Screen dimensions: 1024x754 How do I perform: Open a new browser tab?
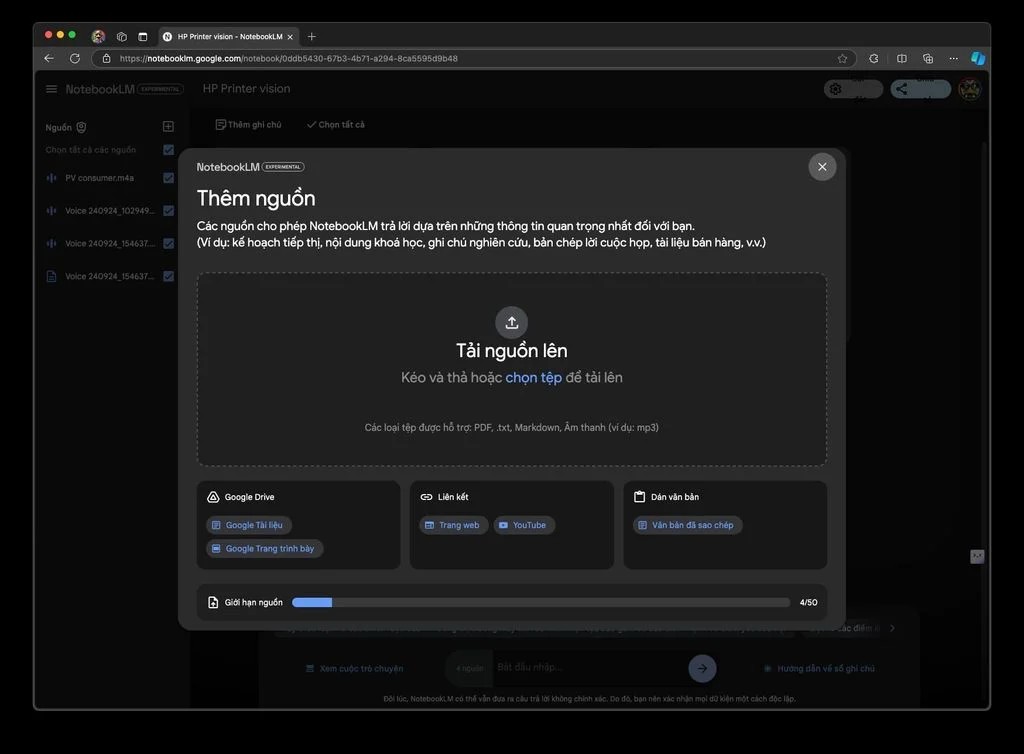(x=312, y=37)
